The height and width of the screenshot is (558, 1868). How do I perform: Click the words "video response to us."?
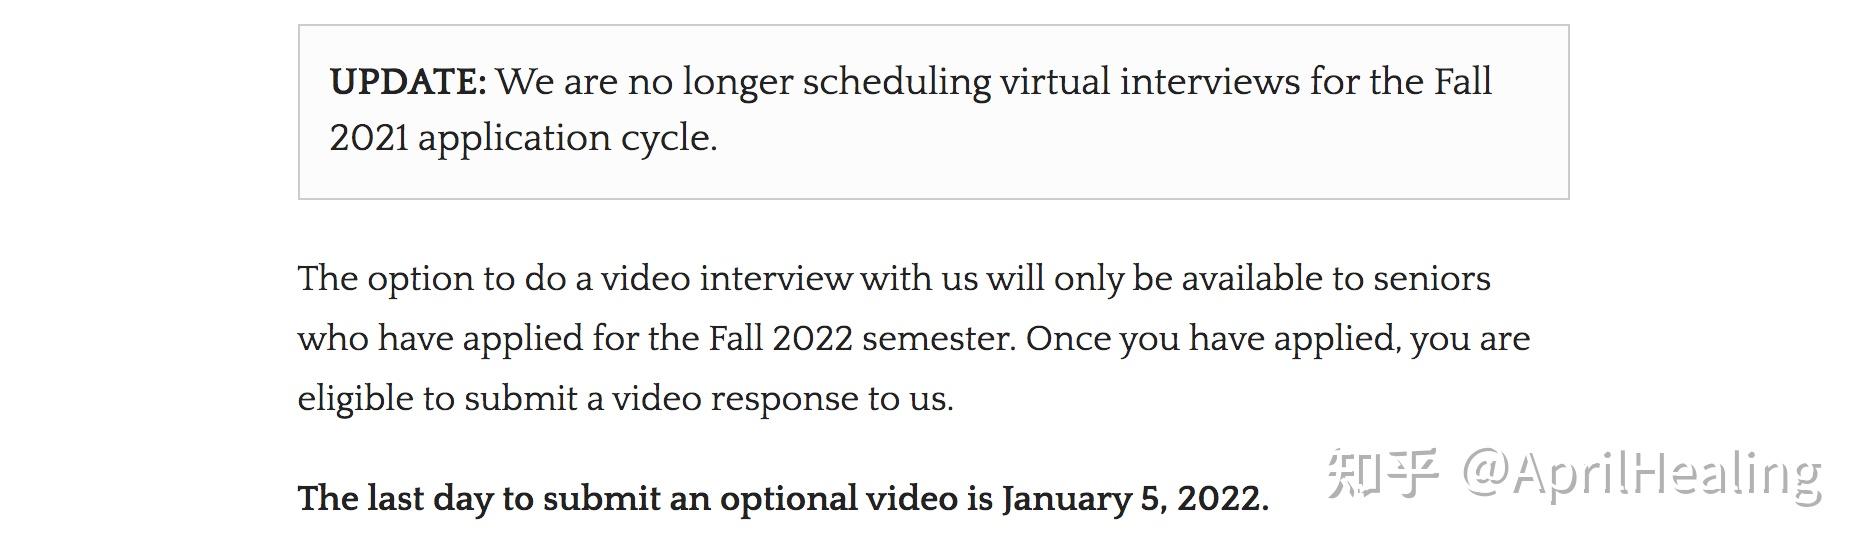coord(783,399)
